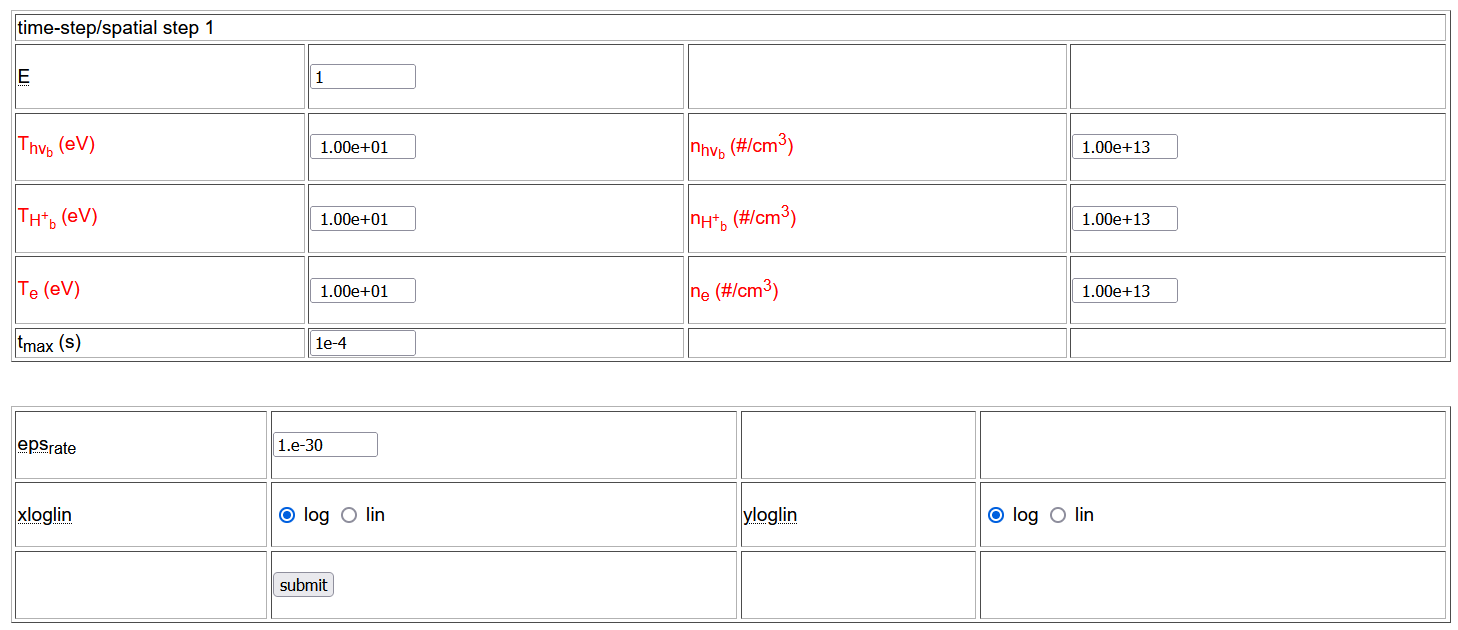Click the epsrate label text
This screenshot has width=1458, height=630.
46,445
